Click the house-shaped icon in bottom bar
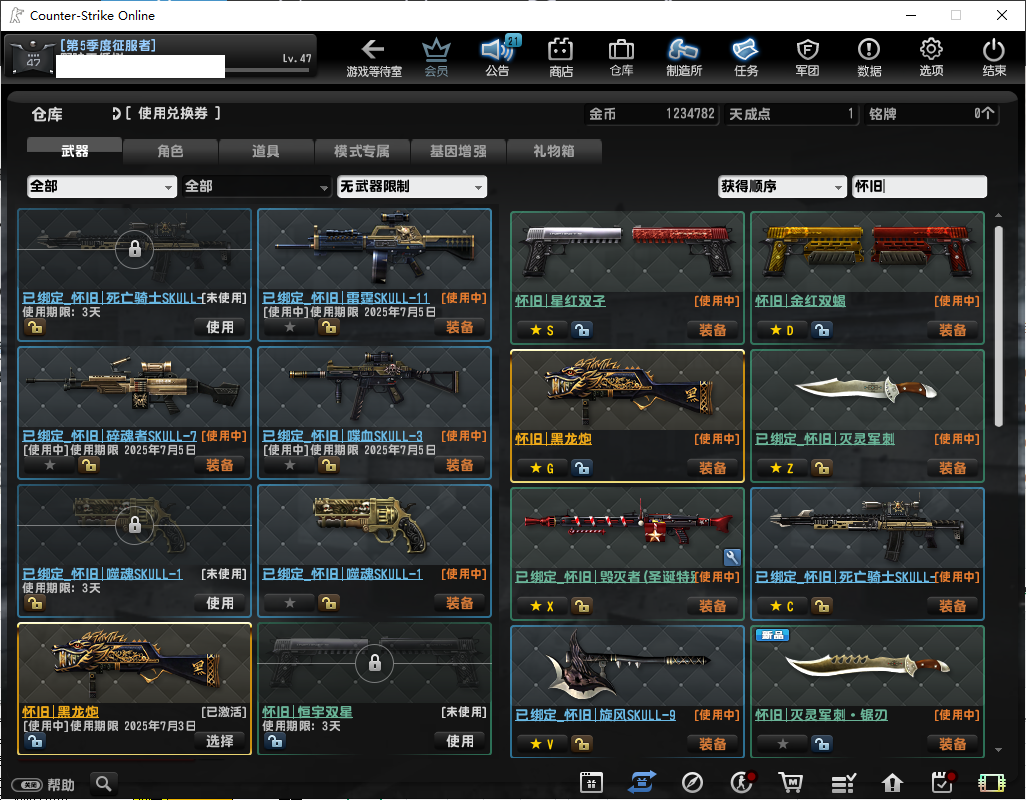The image size is (1026, 800). click(892, 782)
